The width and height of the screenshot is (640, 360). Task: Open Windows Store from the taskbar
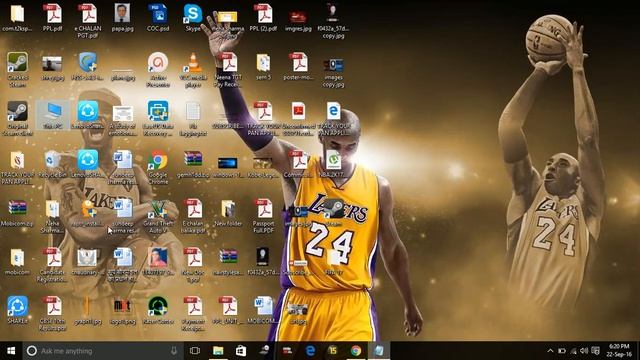[241, 351]
